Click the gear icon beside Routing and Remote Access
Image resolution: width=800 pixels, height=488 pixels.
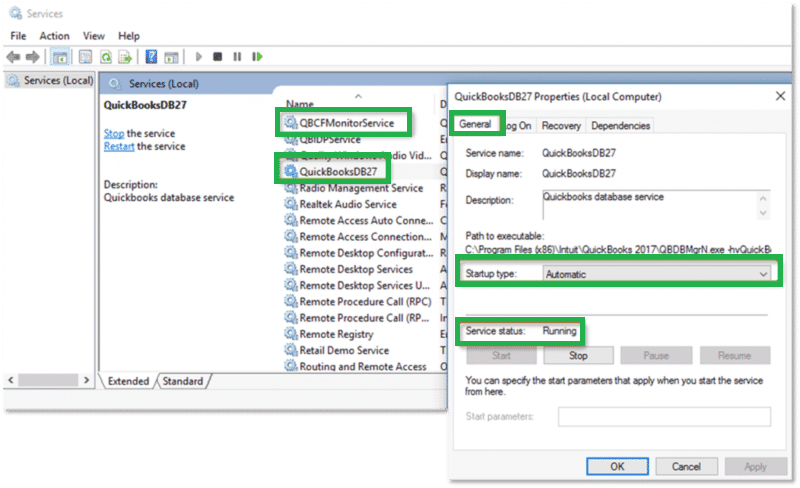(x=291, y=366)
